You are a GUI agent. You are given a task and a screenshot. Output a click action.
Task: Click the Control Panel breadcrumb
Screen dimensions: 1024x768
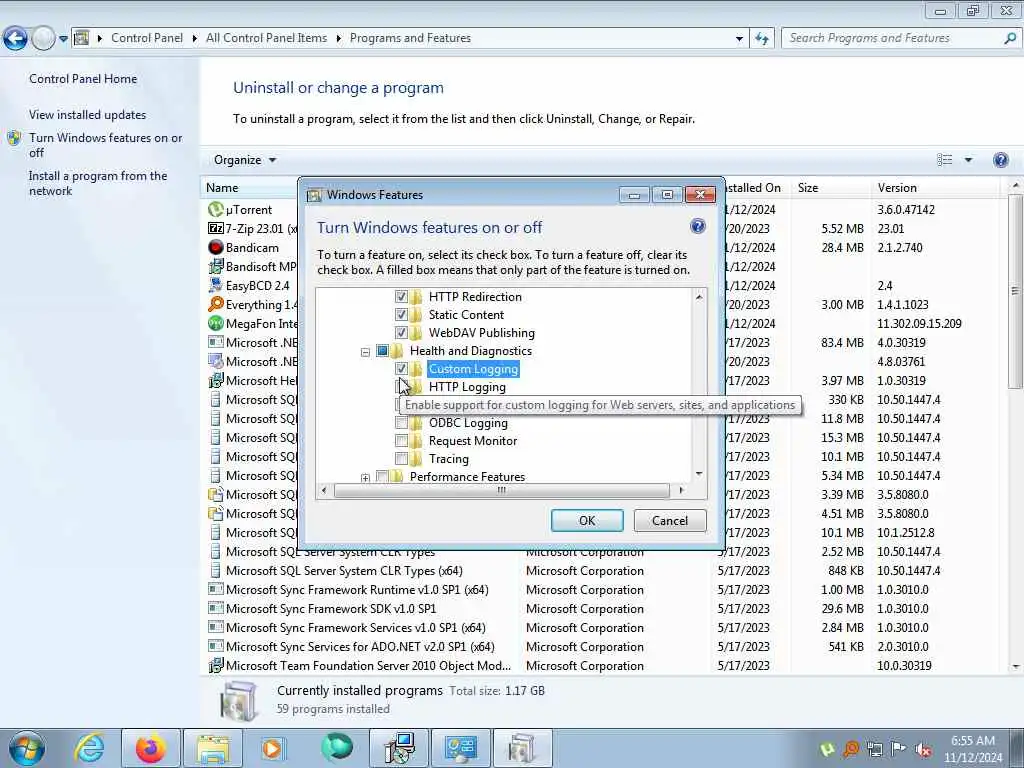pos(147,38)
